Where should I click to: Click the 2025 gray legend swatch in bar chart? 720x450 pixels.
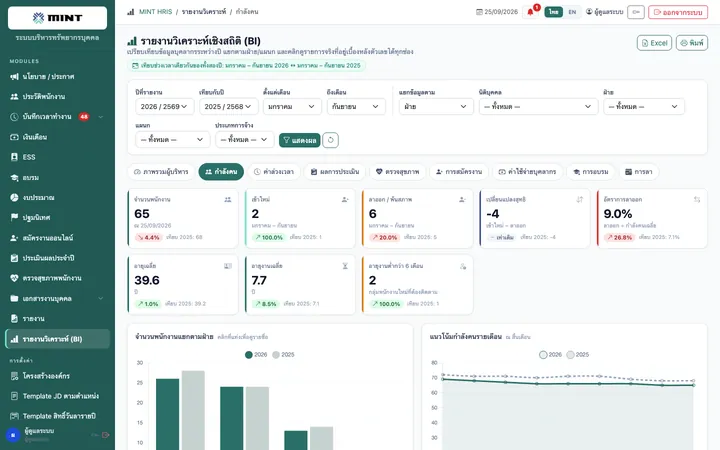point(276,354)
